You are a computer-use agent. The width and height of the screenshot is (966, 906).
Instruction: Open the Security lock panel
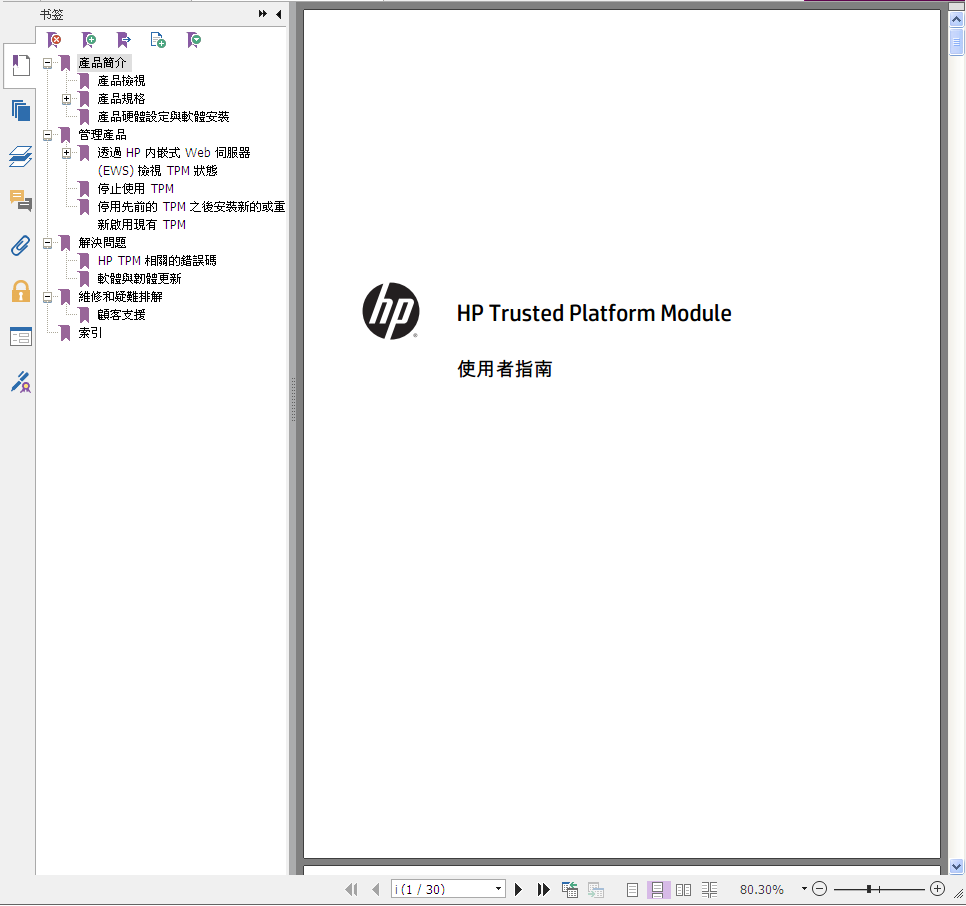point(20,291)
